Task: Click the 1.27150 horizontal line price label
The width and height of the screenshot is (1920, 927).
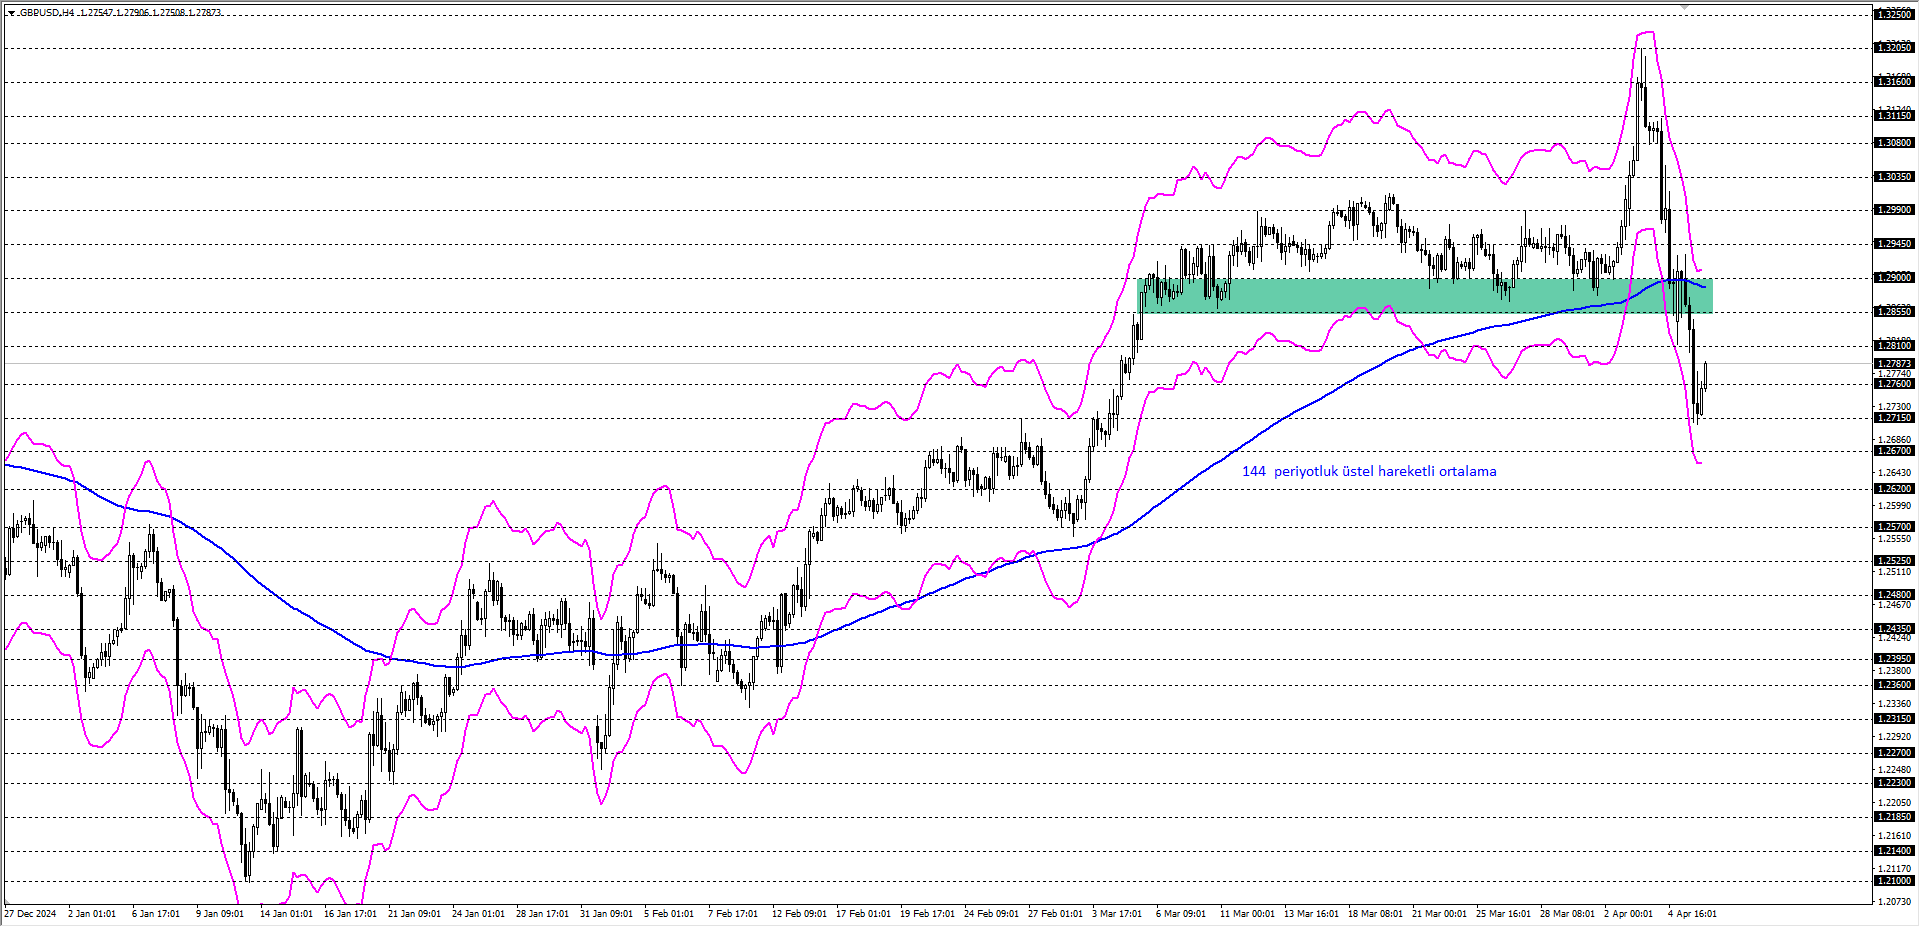Action: pos(1894,418)
